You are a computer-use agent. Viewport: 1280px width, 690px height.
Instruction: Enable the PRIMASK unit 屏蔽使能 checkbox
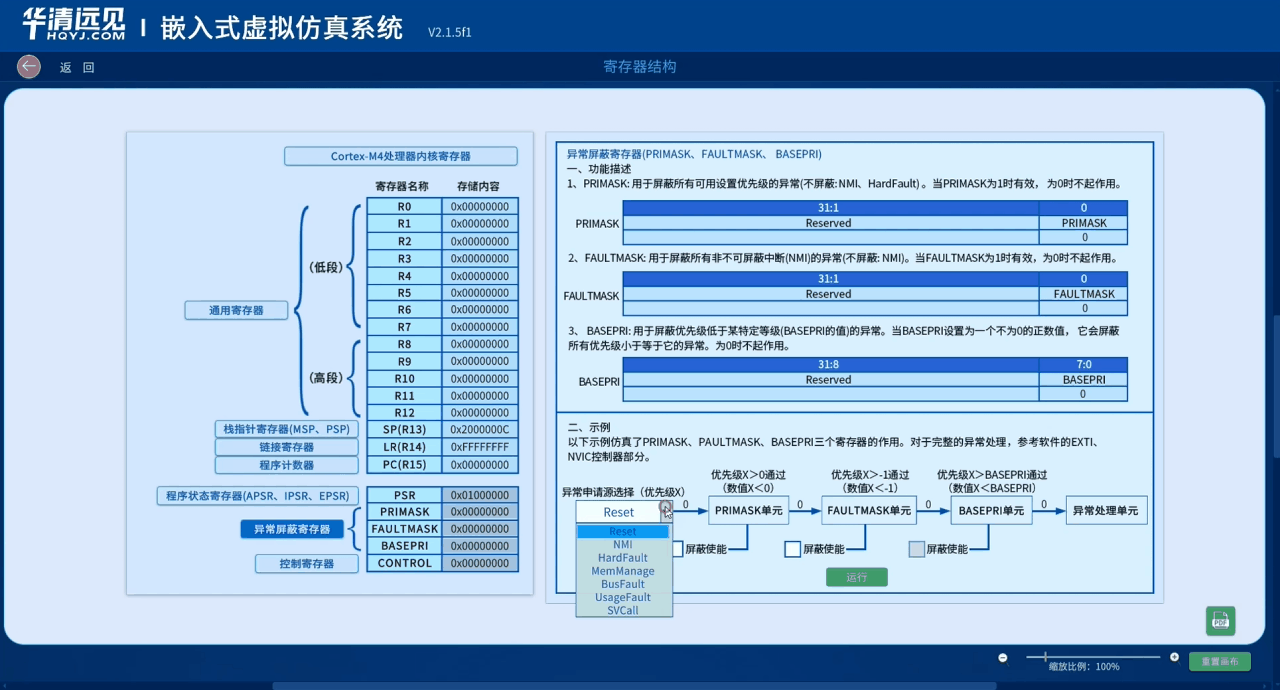(x=677, y=549)
